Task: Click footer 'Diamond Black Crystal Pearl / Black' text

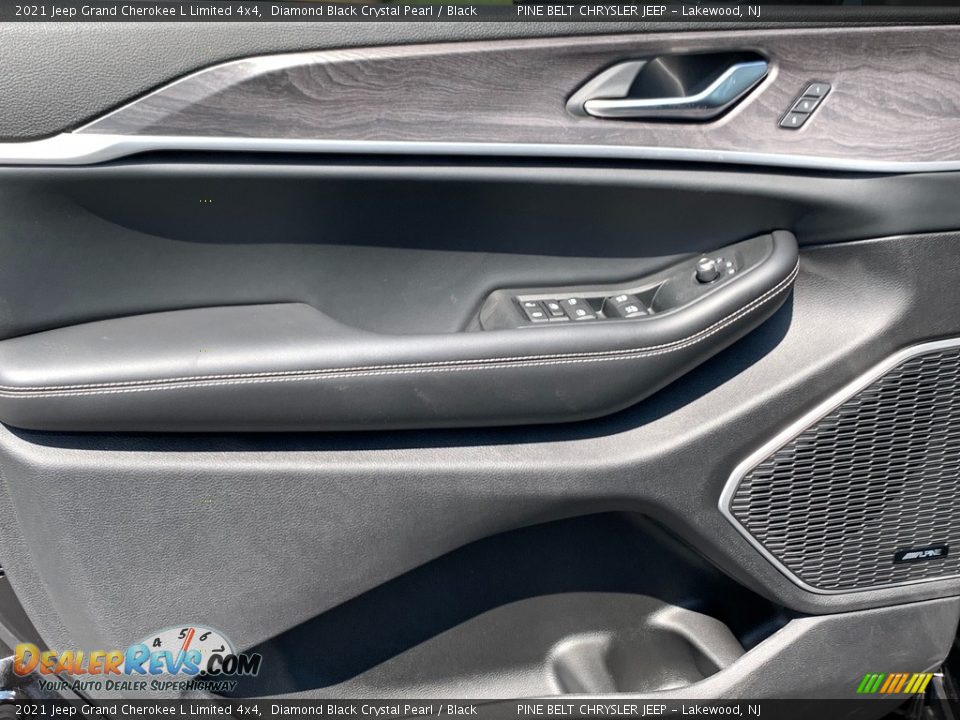Action: (373, 710)
